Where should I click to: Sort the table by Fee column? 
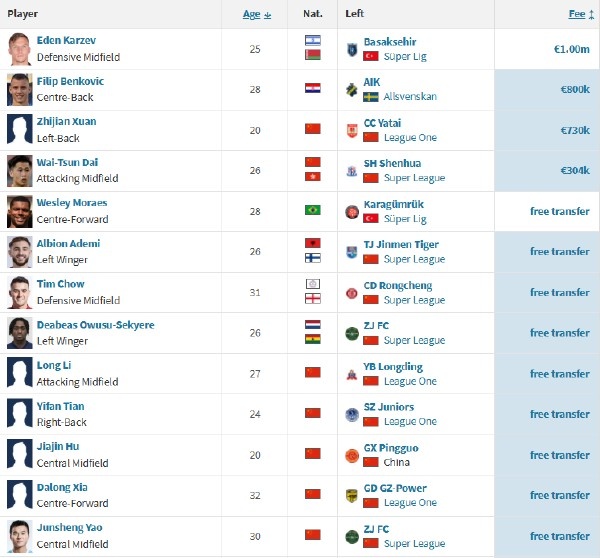pos(577,14)
